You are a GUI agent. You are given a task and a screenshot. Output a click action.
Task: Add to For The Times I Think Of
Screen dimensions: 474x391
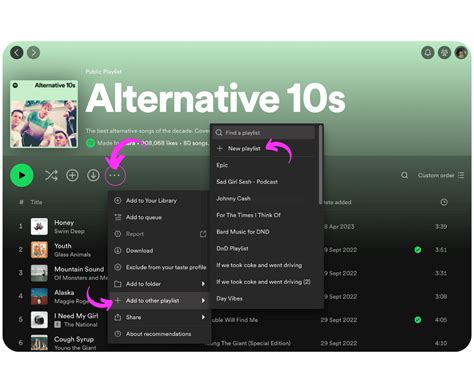pyautogui.click(x=265, y=215)
